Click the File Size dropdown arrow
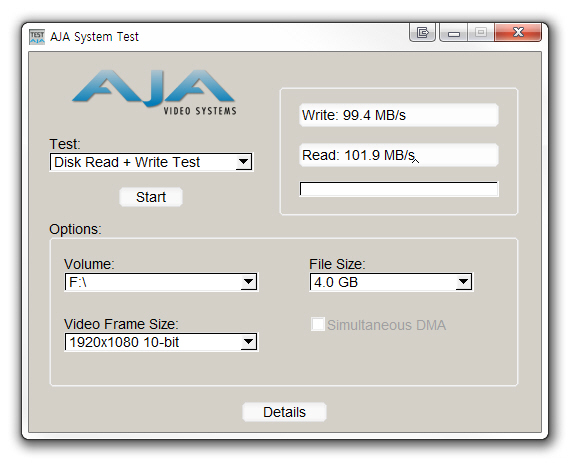This screenshot has width=573, height=463. tap(463, 282)
